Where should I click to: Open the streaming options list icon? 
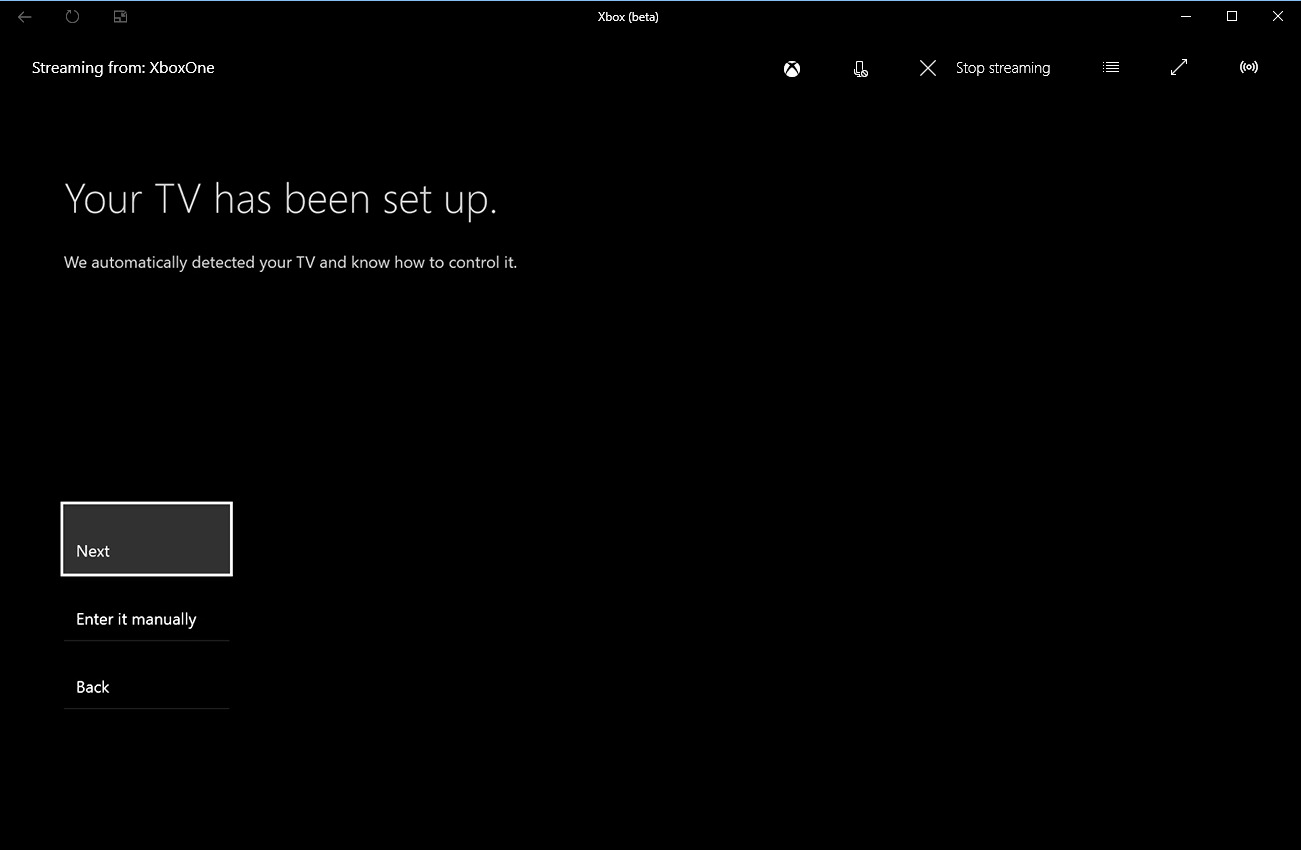tap(1110, 68)
